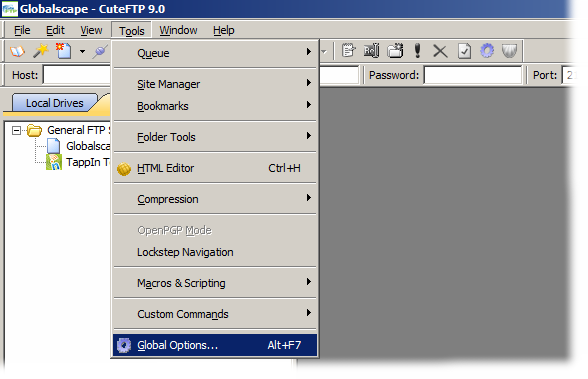Open the Window menu
588x379 pixels.
click(x=178, y=30)
